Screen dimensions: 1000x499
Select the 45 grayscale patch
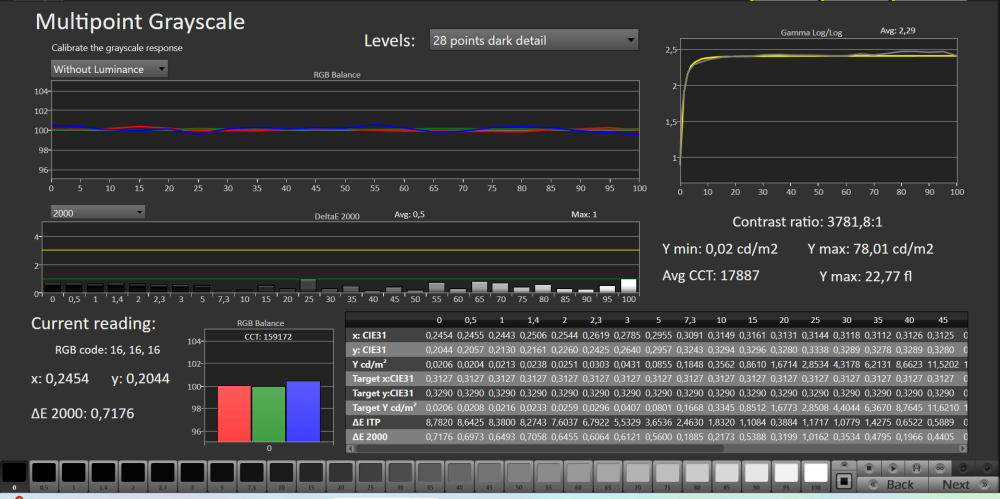[490, 477]
